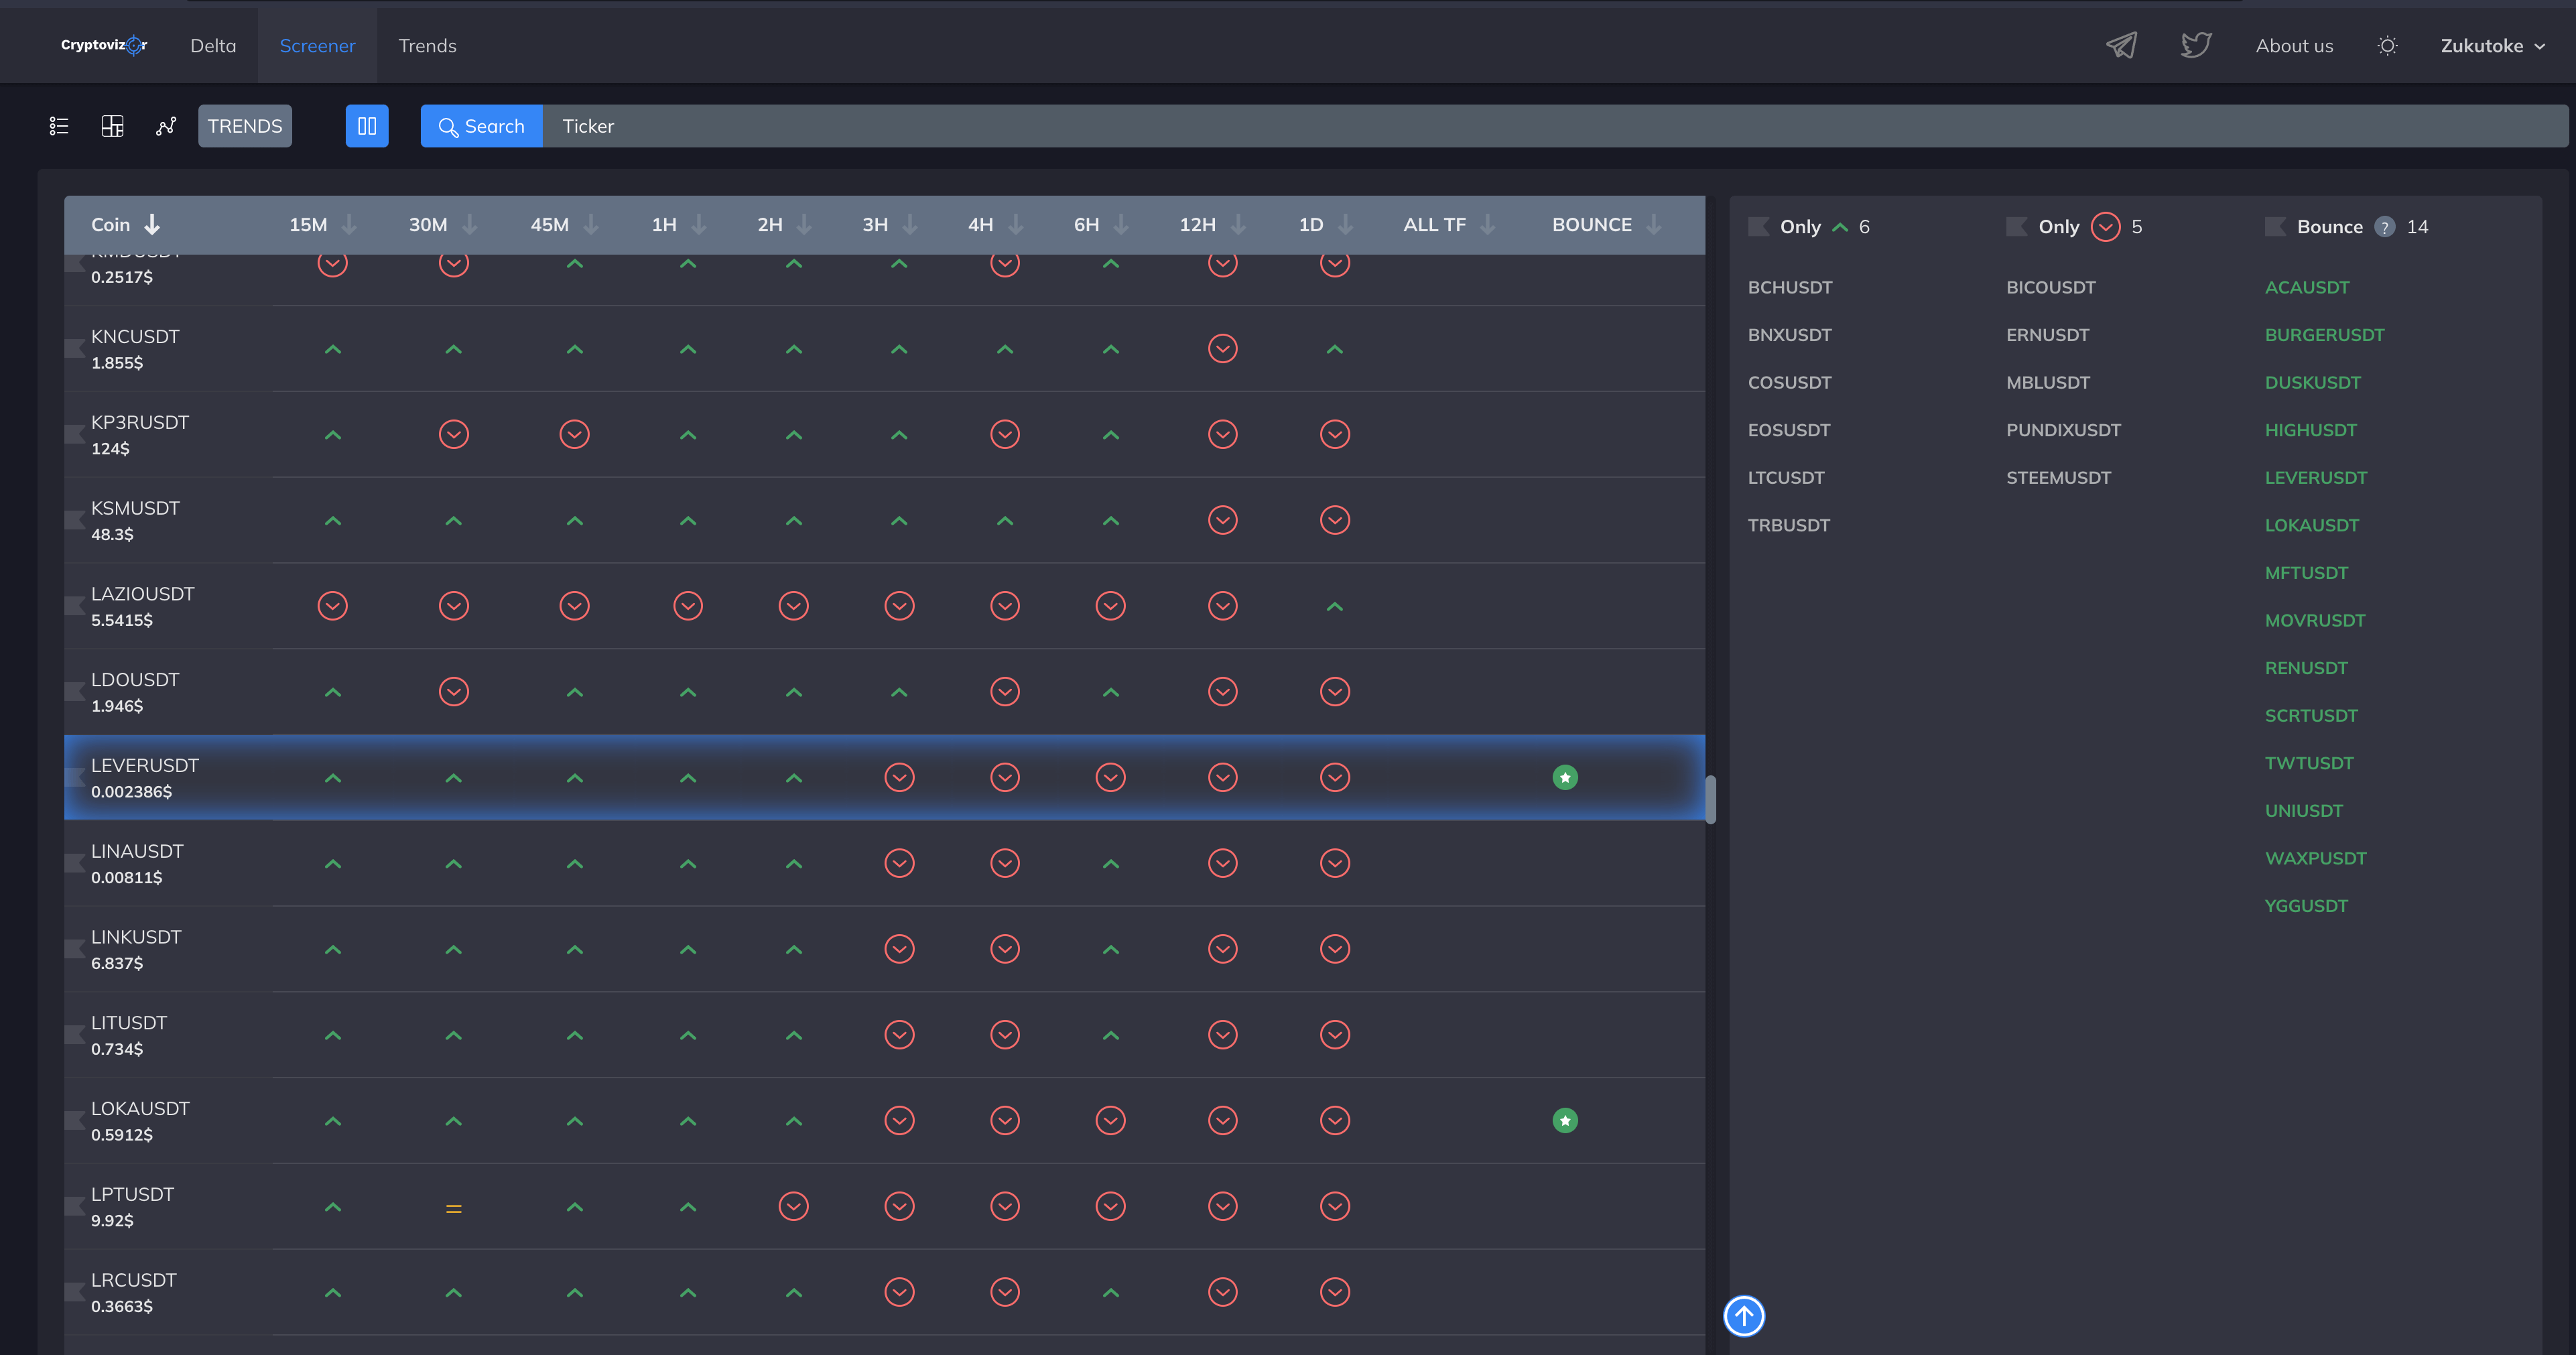Open the Twitter bird icon
2576x1355 pixels.
(x=2195, y=45)
